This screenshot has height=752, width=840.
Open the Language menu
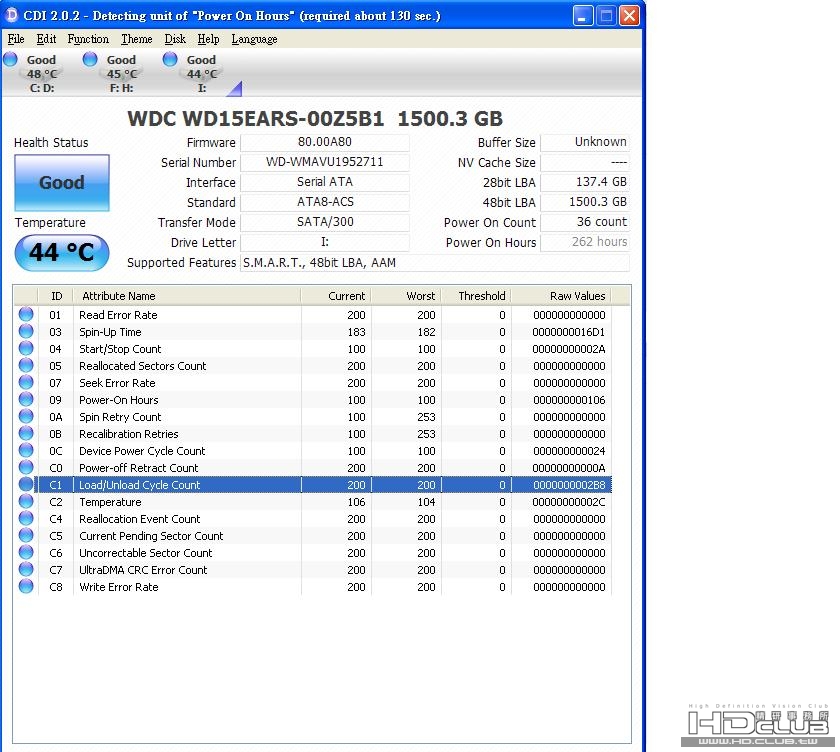pos(254,39)
